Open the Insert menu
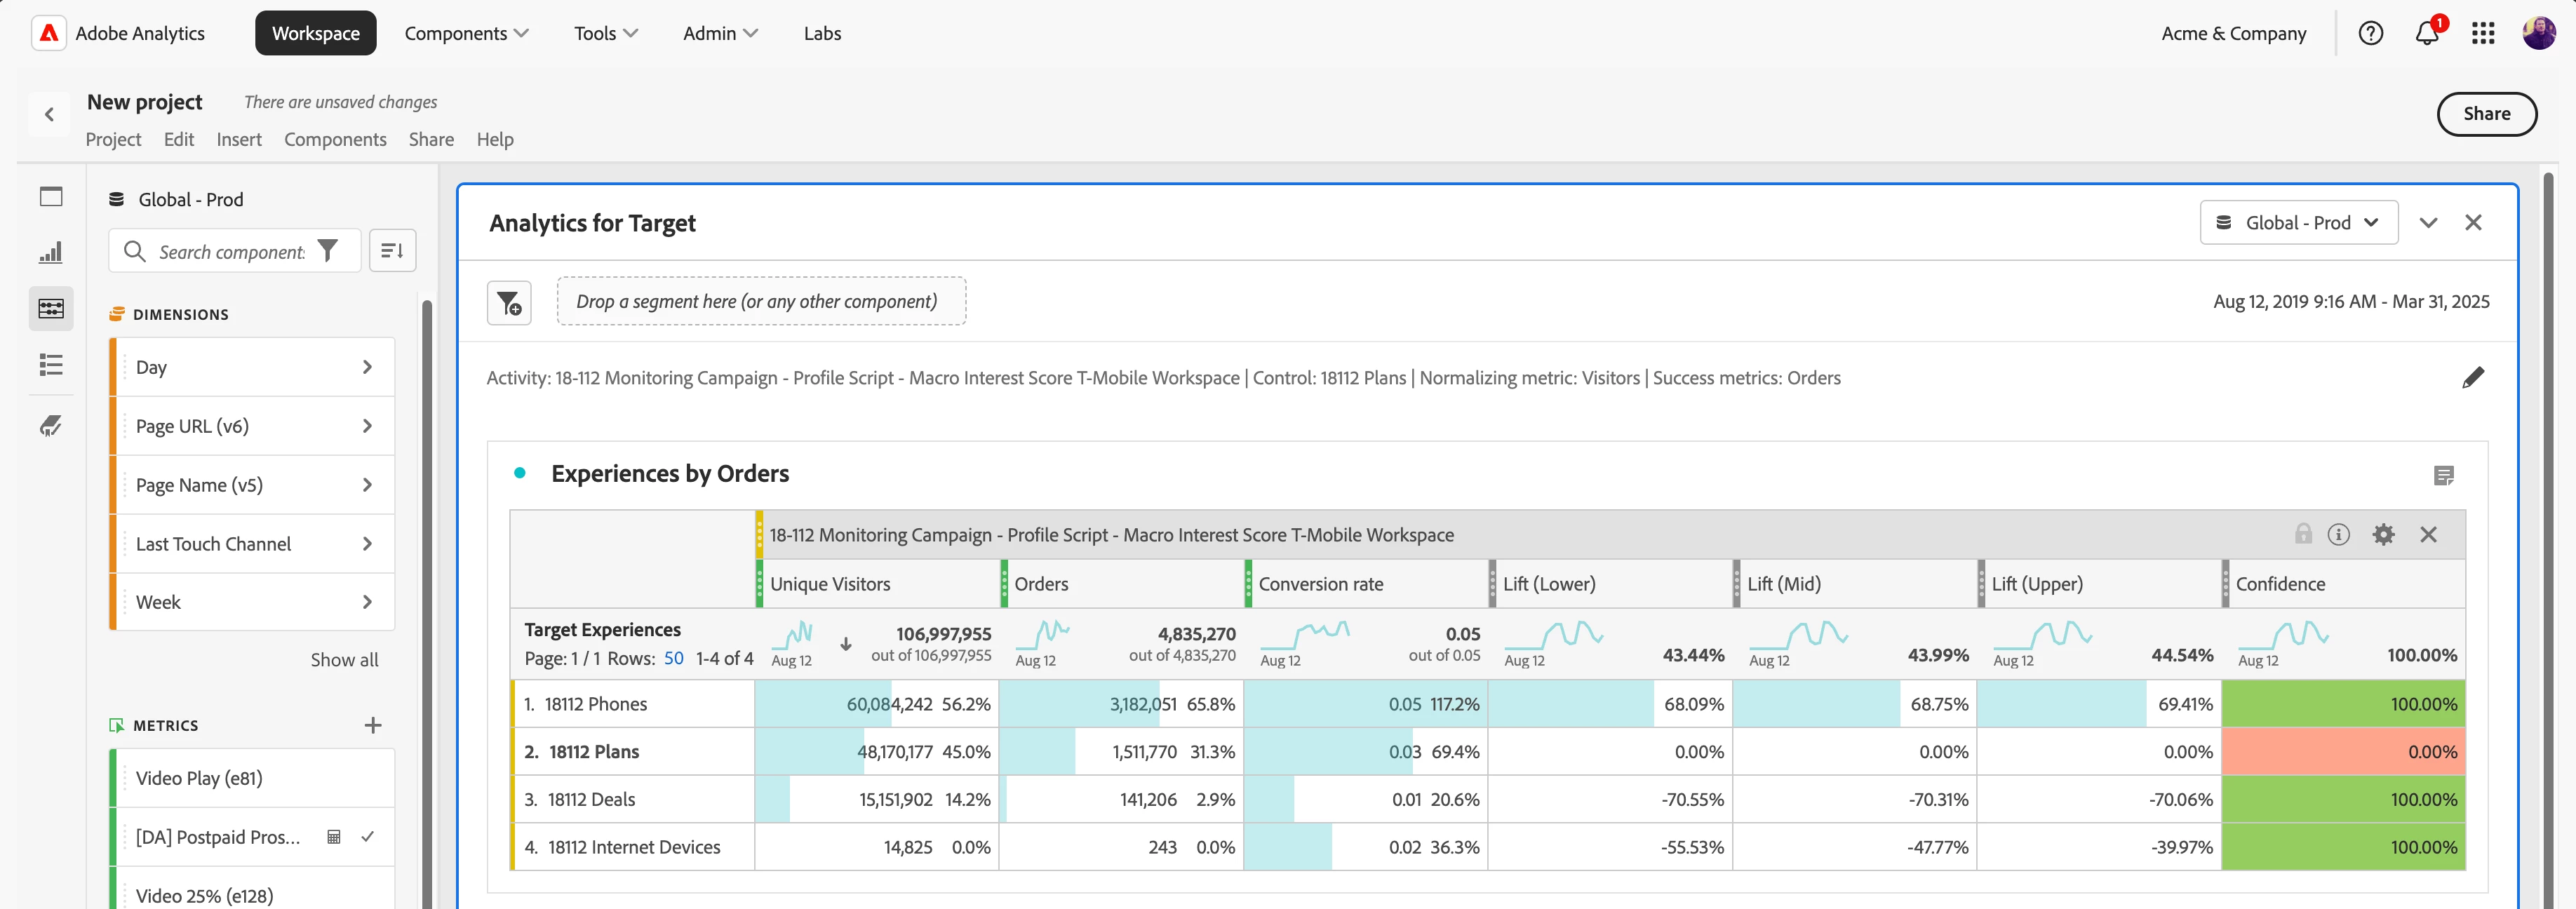Viewport: 2576px width, 909px height. [x=239, y=139]
